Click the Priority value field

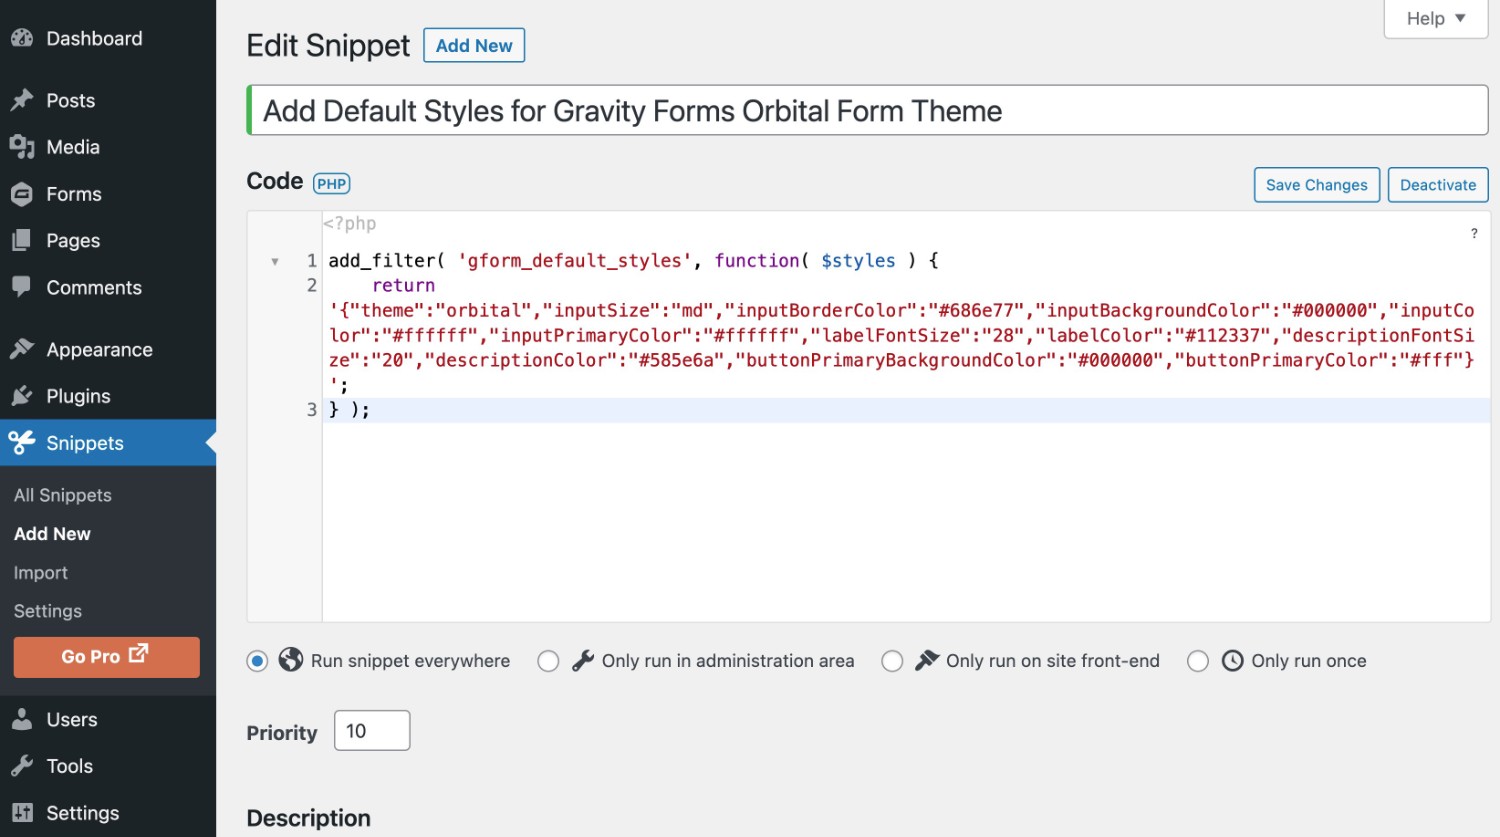pos(371,730)
